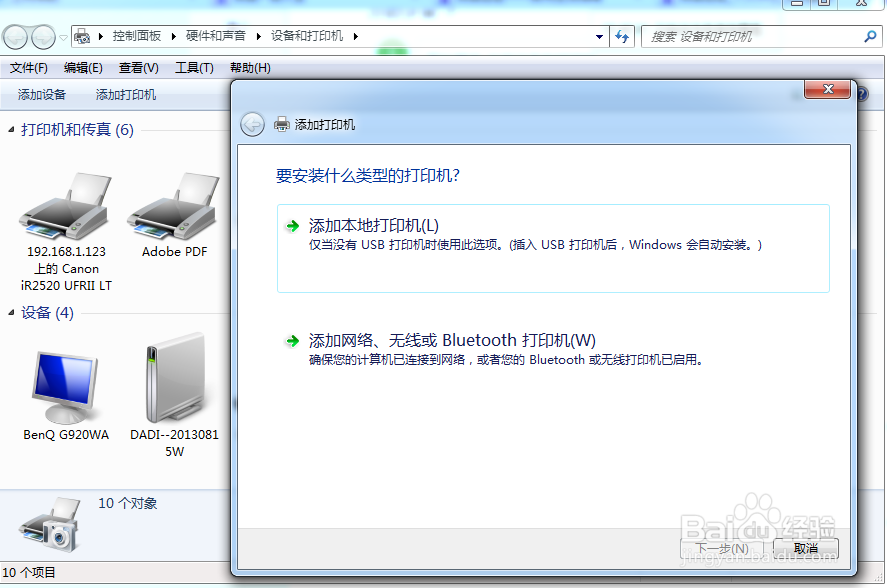
Task: Expand the arrow after 控制面板 breadcrumb
Action: (x=173, y=37)
